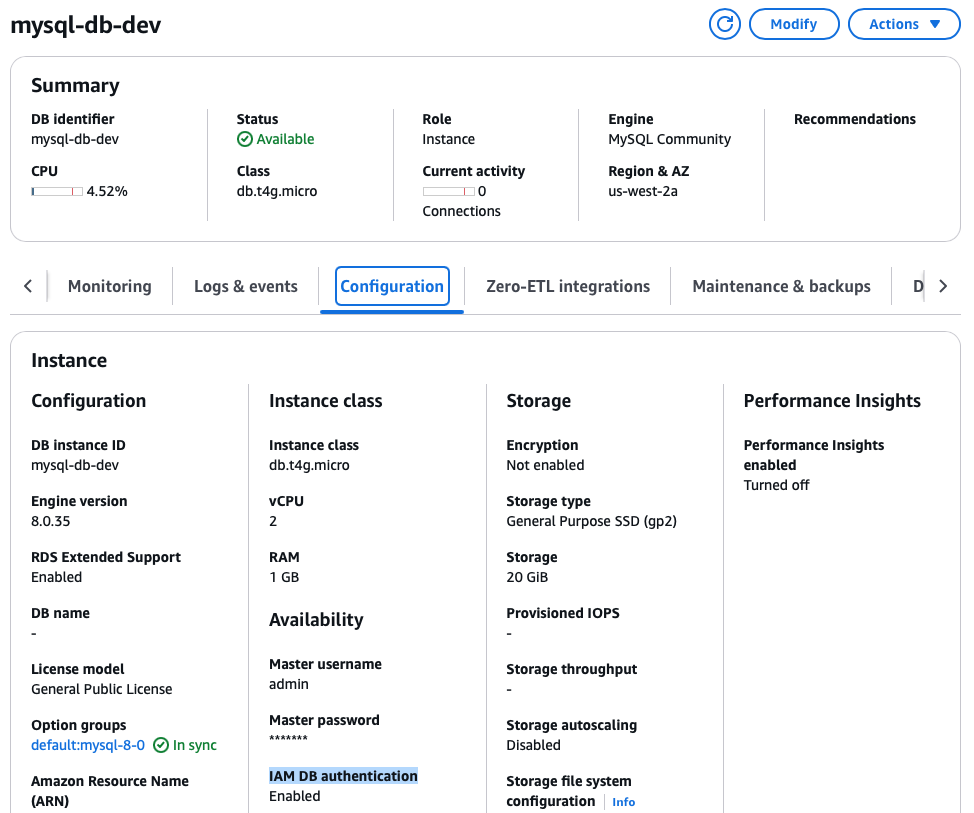
Task: Click the Current activity connections bar
Action: (448, 191)
